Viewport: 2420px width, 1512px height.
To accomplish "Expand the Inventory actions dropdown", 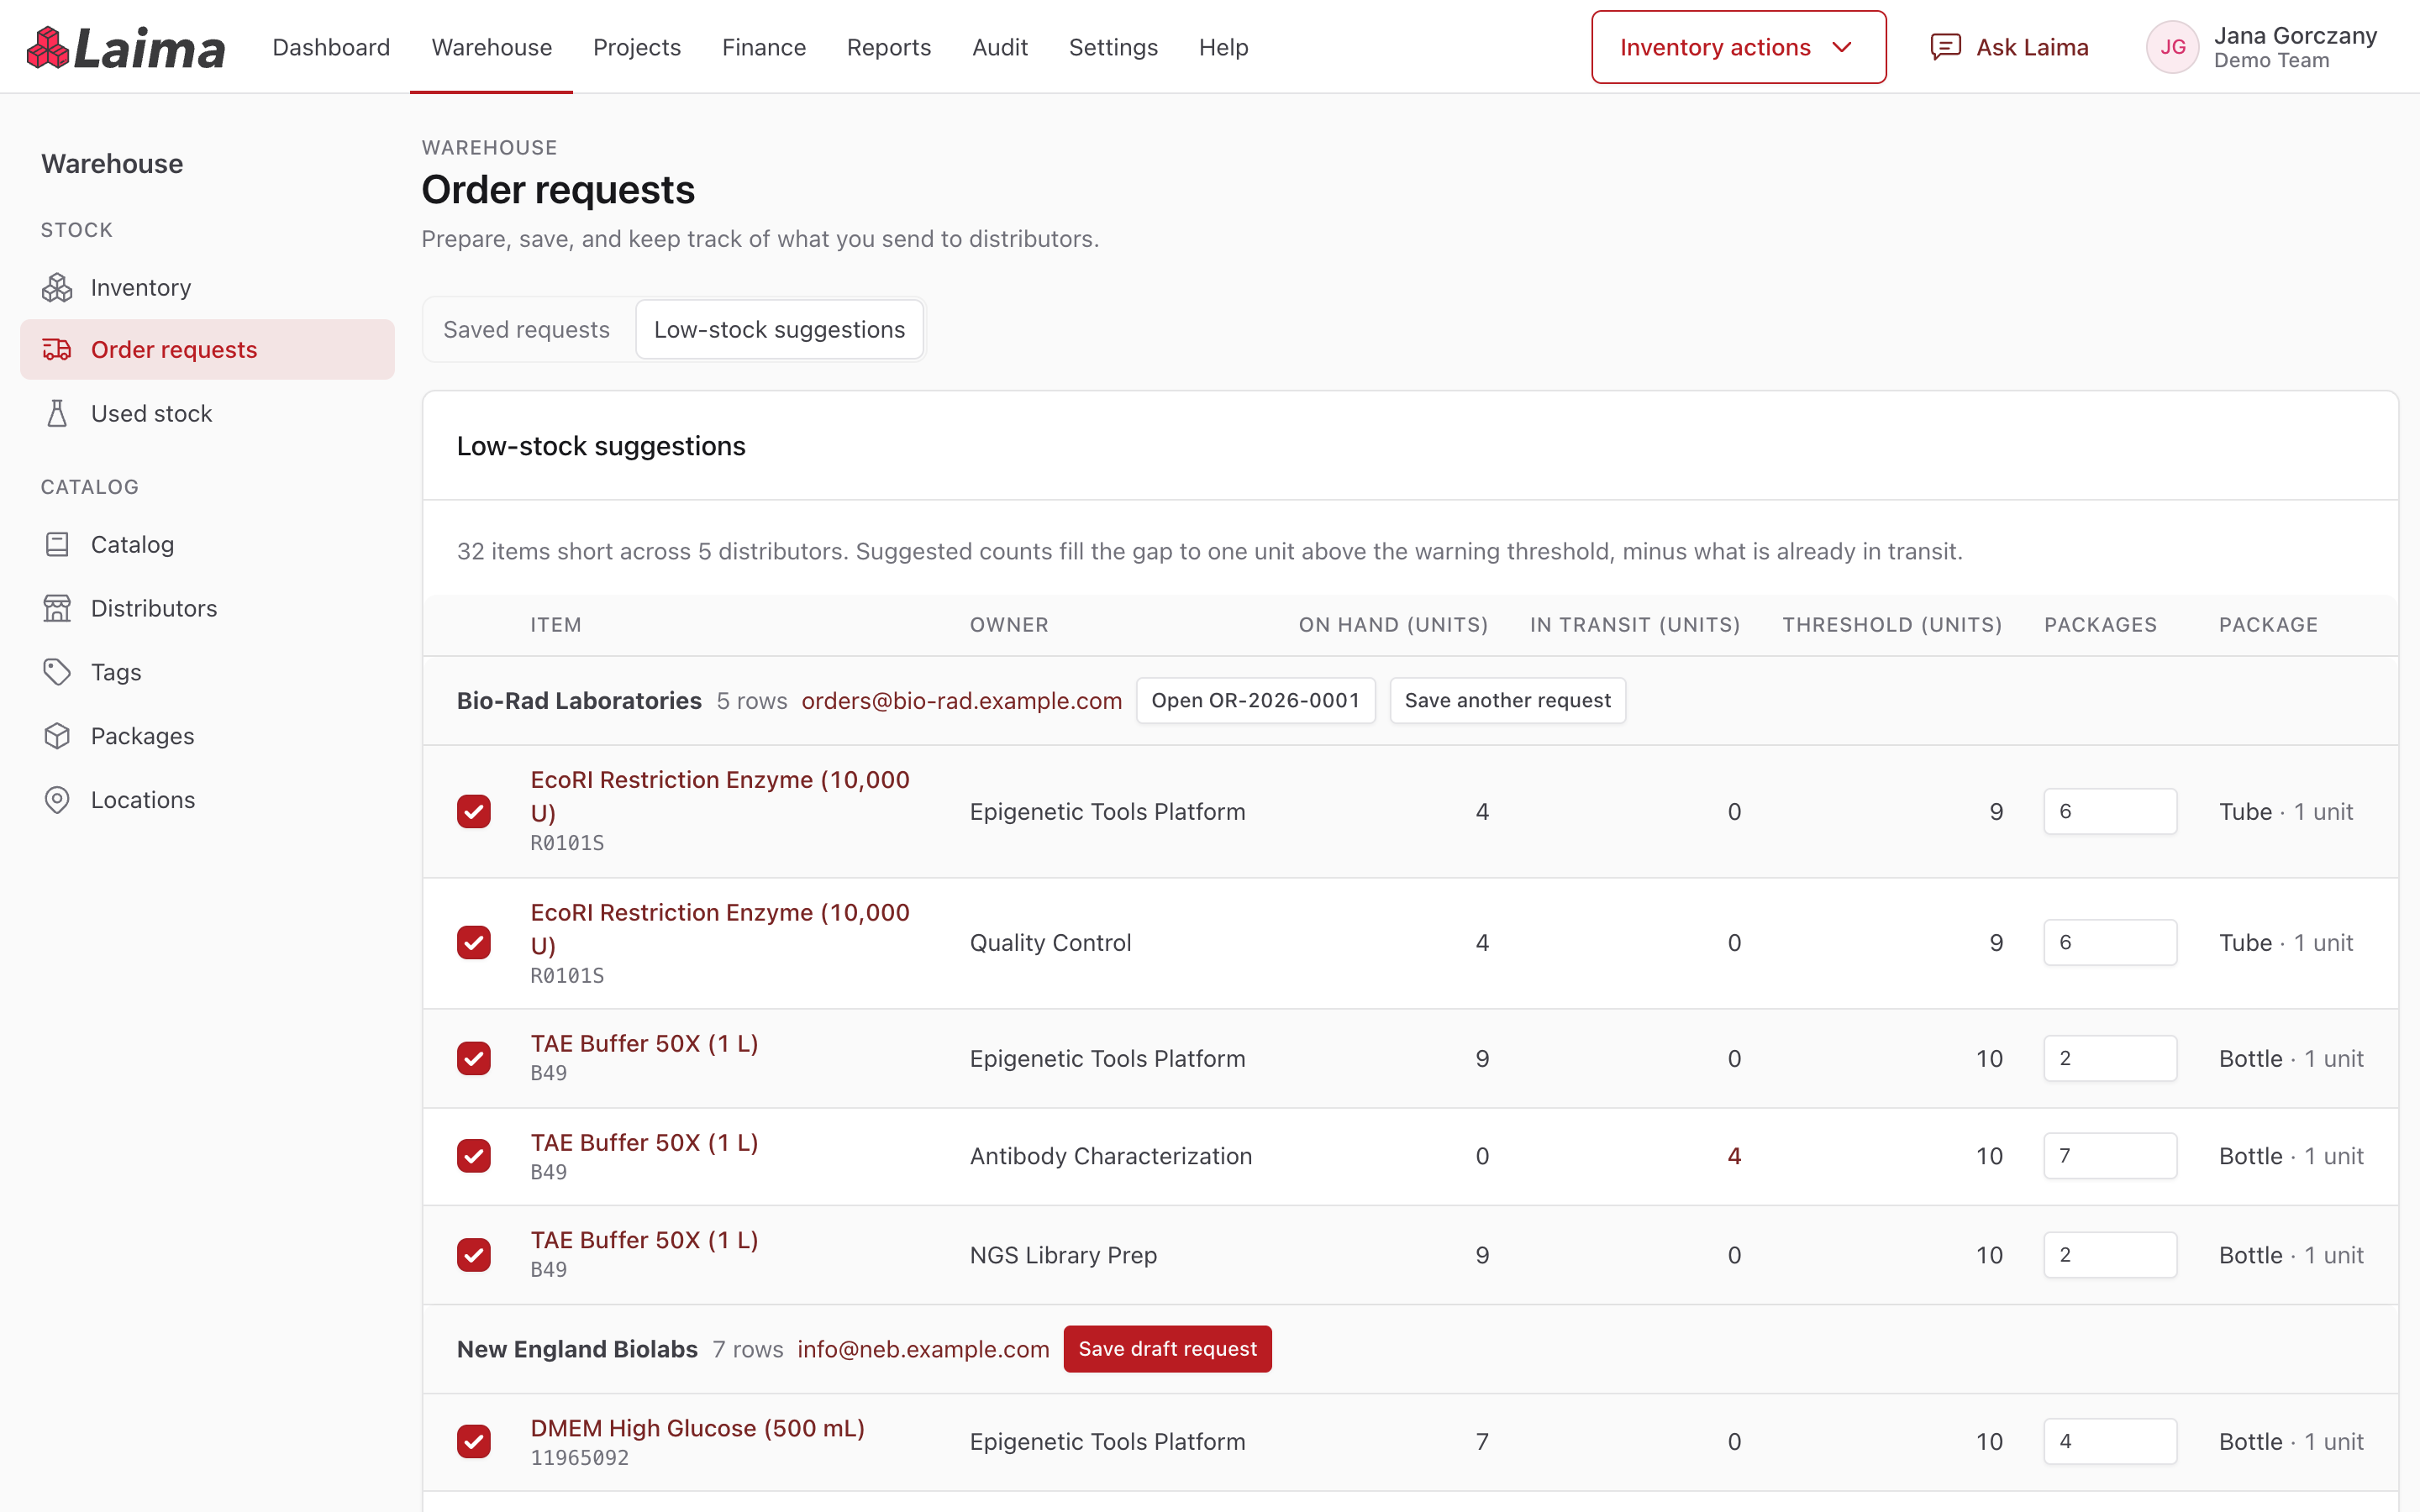I will [x=1738, y=47].
